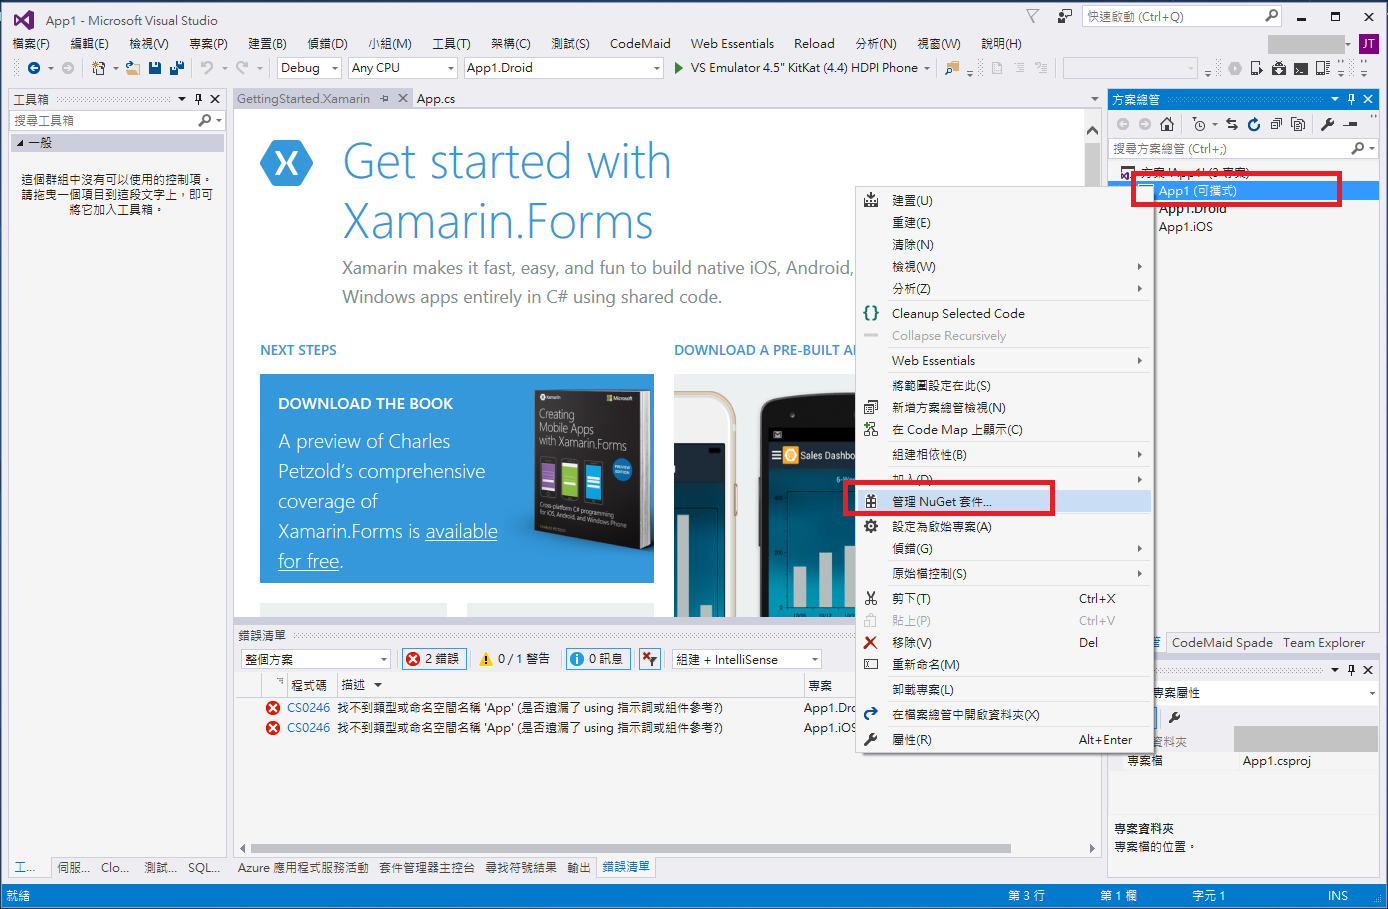
Task: Click the Sync with Active Document icon
Action: pos(1232,124)
